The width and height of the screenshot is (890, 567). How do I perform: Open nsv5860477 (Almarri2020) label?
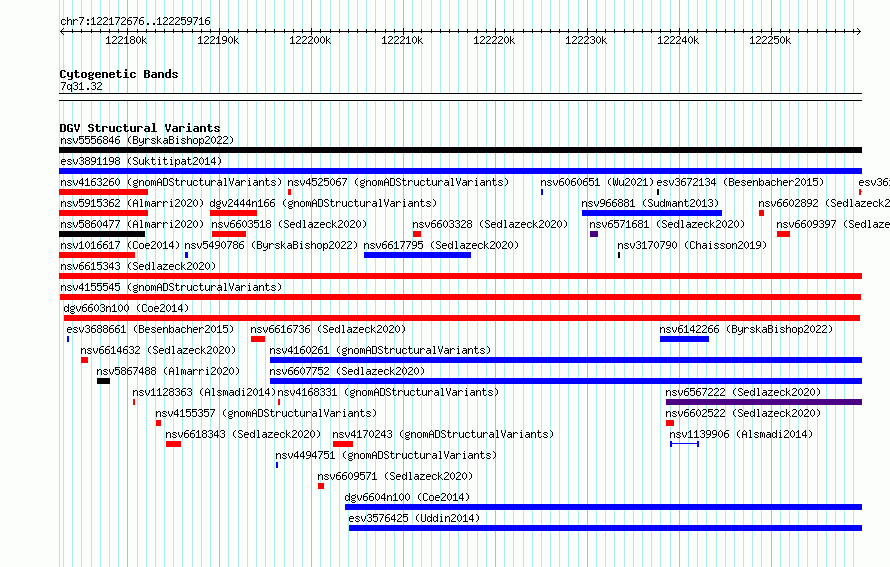pos(132,224)
